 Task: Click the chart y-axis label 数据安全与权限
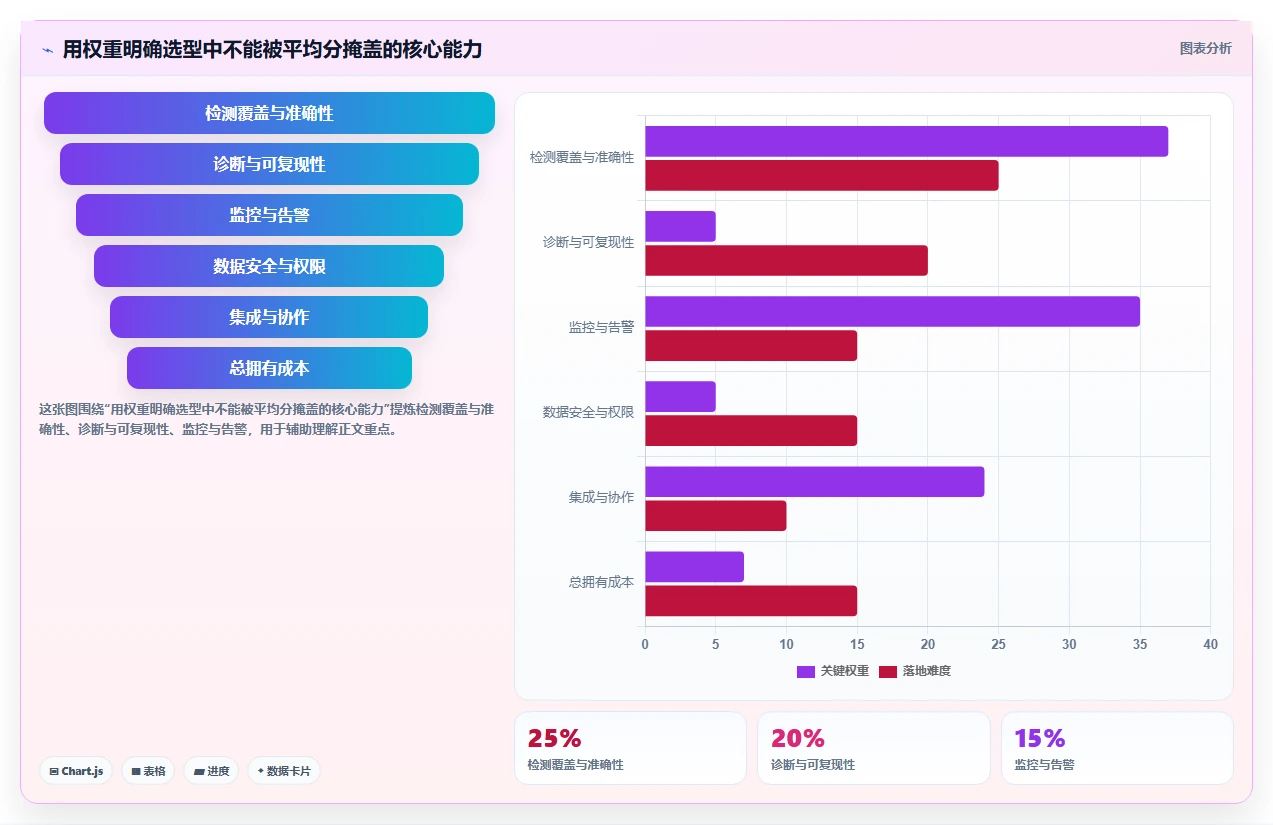click(588, 413)
